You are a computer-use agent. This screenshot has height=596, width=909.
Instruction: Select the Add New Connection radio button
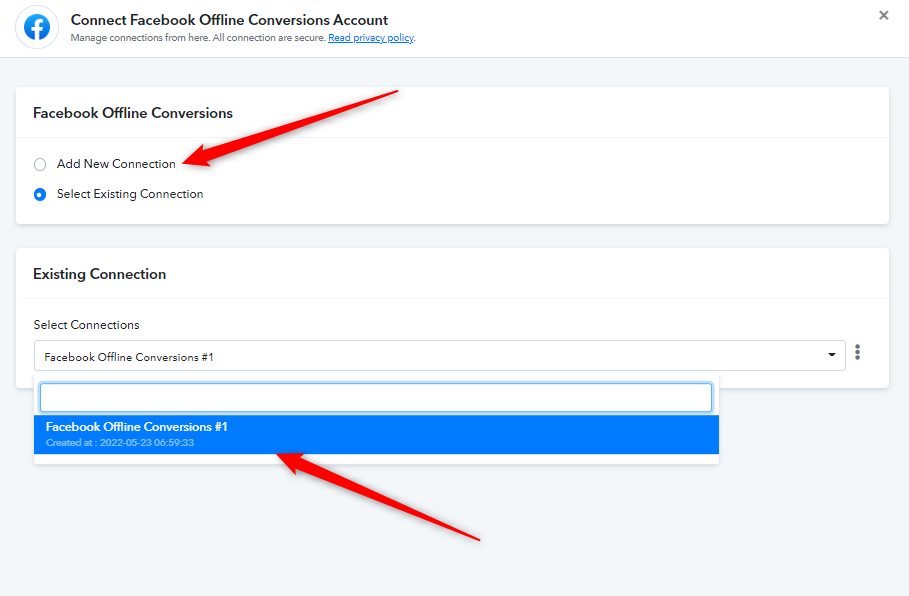[x=40, y=165]
